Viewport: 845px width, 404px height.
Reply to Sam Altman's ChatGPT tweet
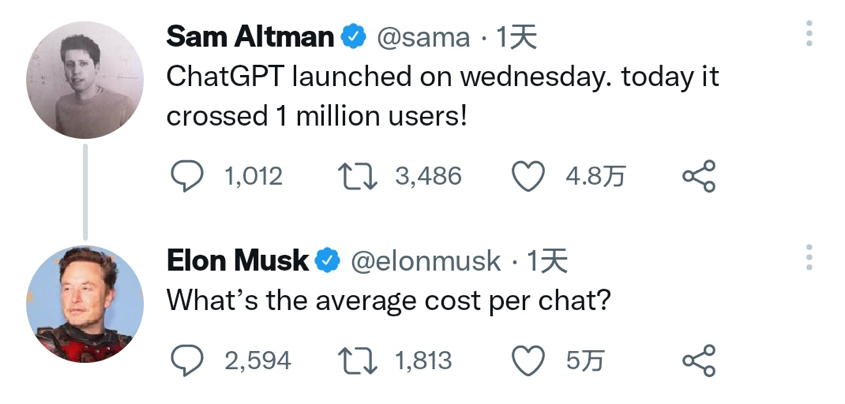(x=187, y=177)
